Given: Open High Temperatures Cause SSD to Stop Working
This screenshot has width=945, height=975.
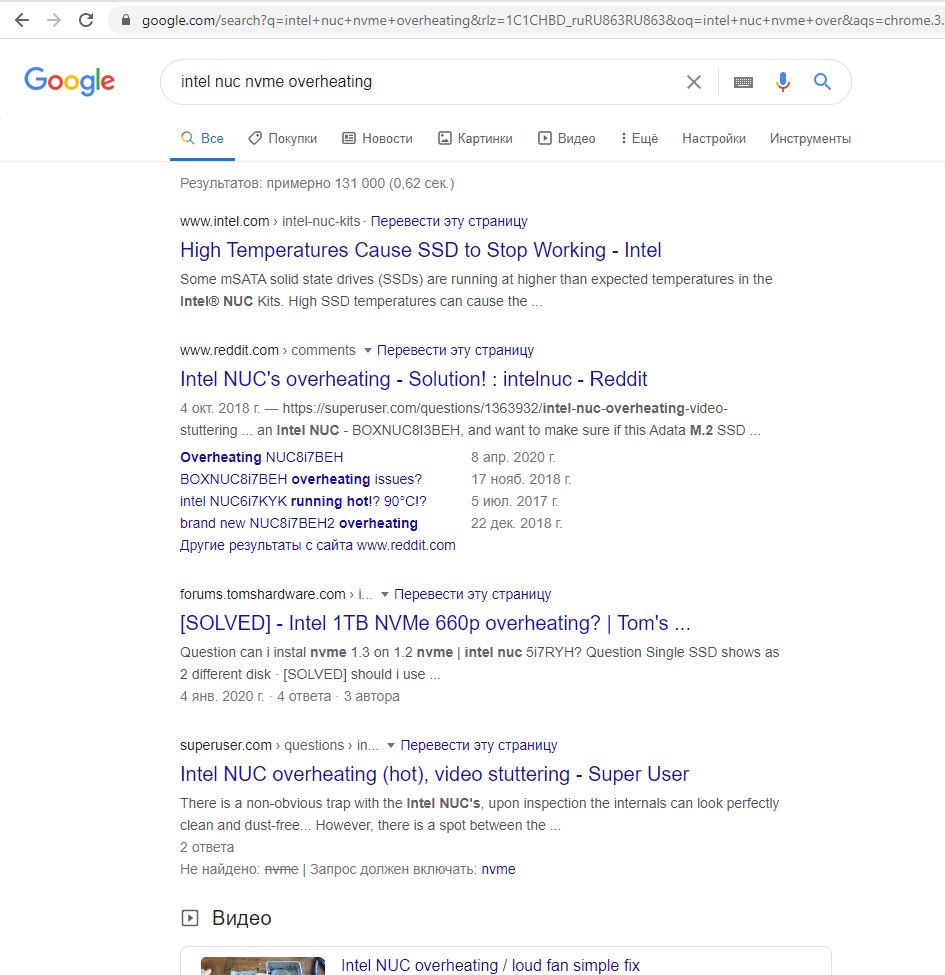Looking at the screenshot, I should [x=420, y=250].
